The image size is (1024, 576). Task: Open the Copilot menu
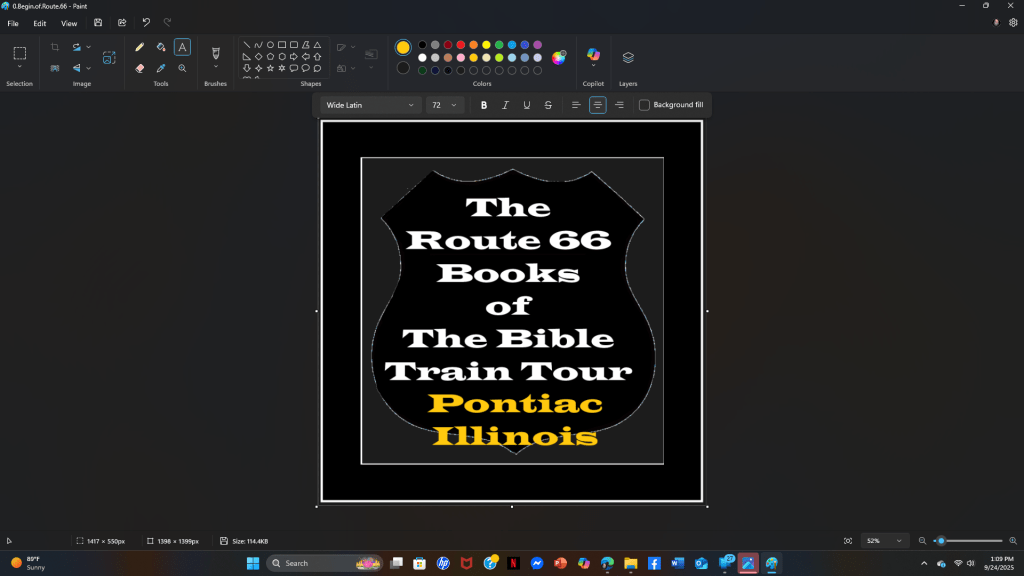point(594,55)
